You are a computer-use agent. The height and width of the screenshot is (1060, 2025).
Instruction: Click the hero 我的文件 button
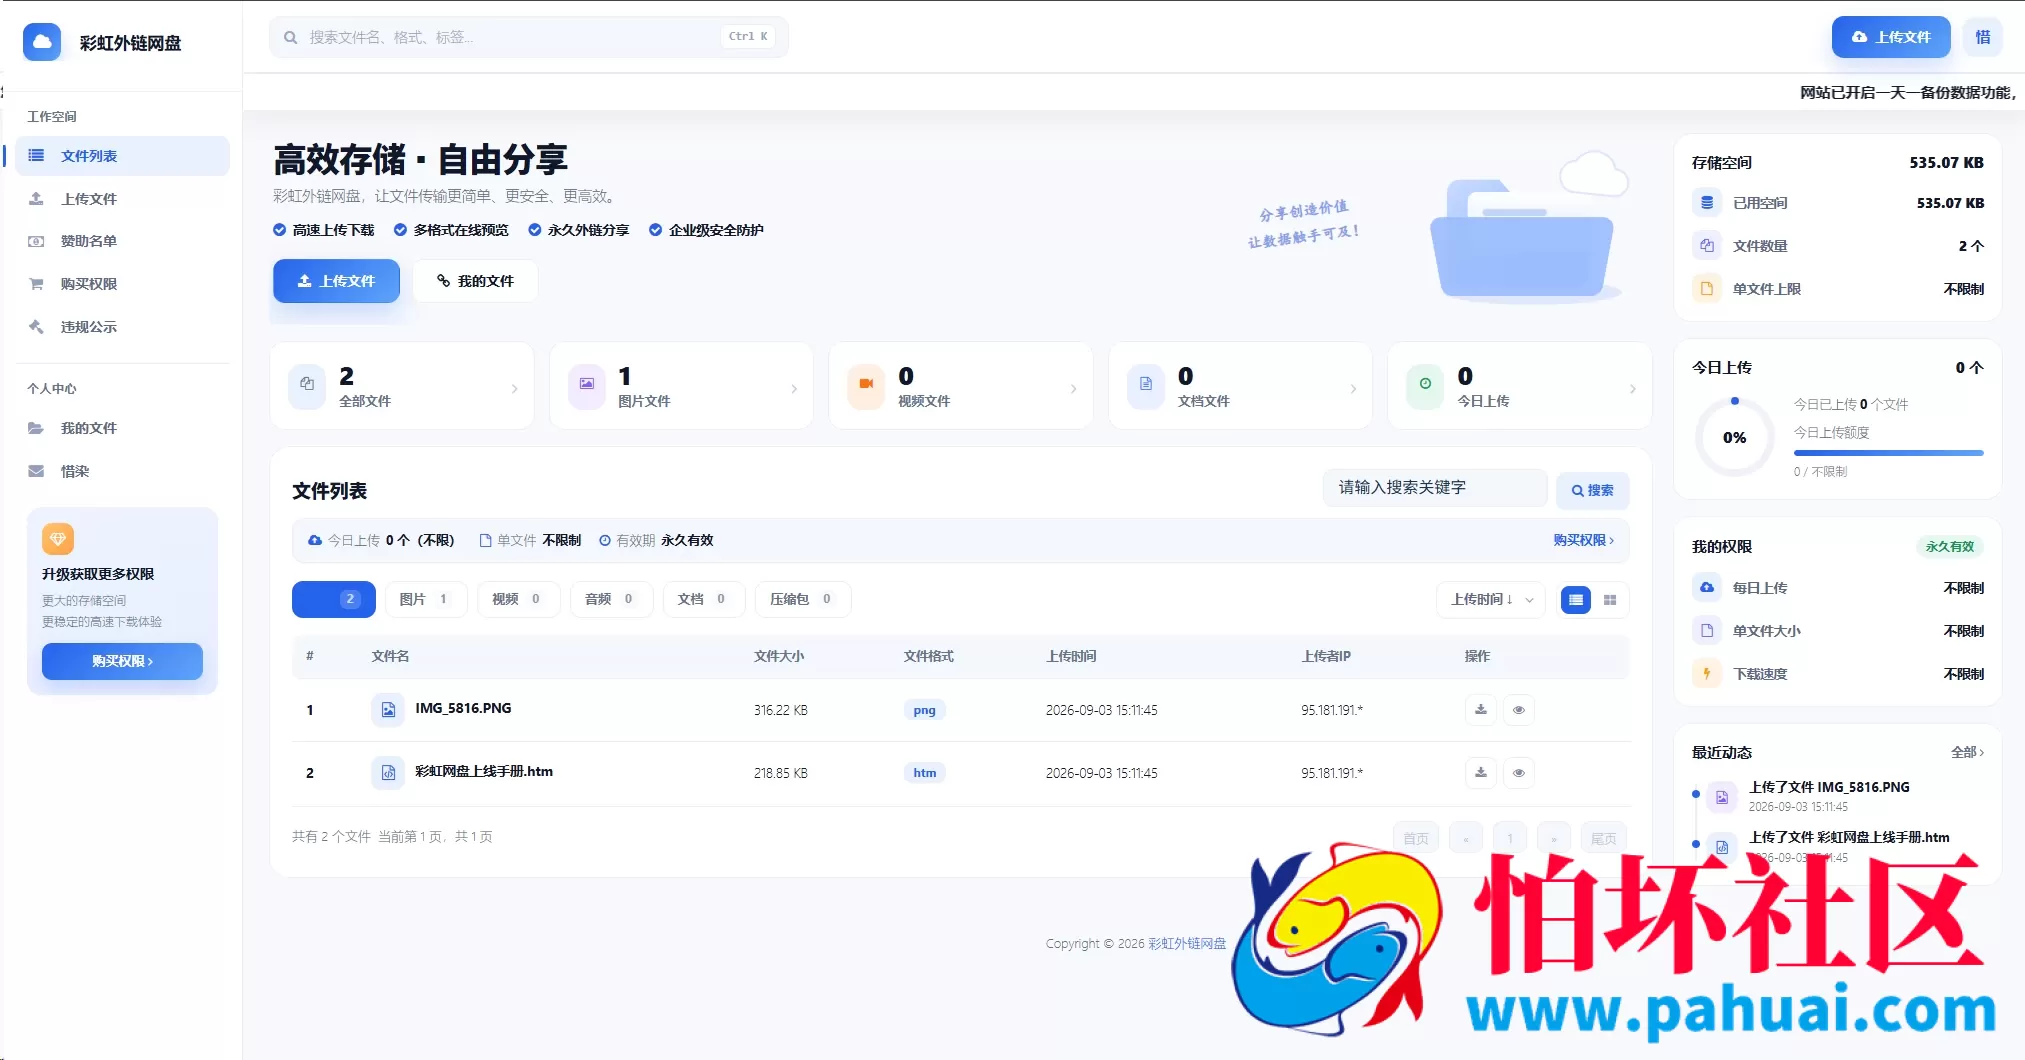[475, 281]
